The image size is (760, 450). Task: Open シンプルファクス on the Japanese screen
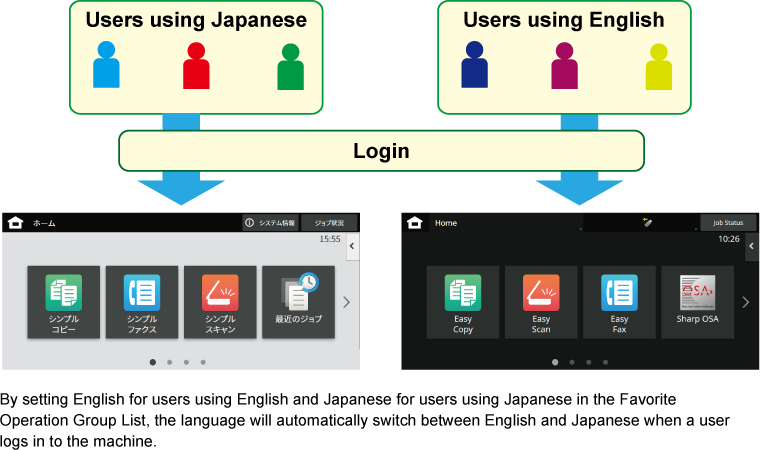pos(141,302)
